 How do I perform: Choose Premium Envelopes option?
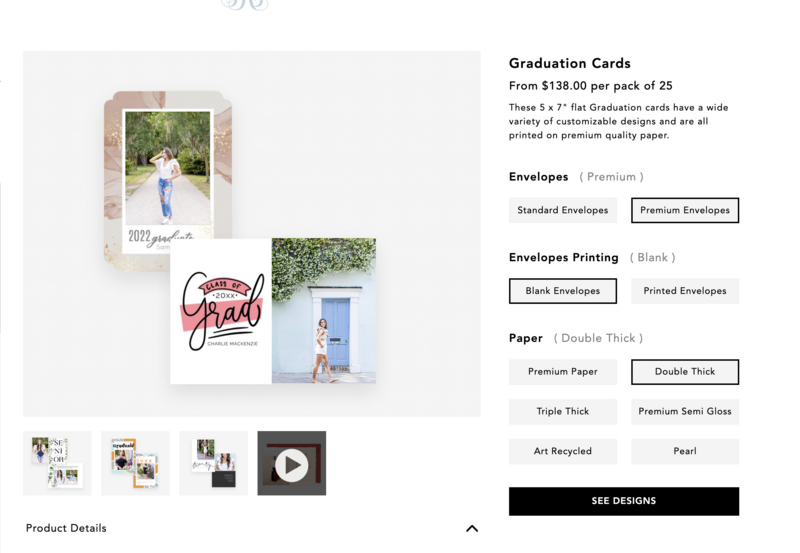point(685,210)
